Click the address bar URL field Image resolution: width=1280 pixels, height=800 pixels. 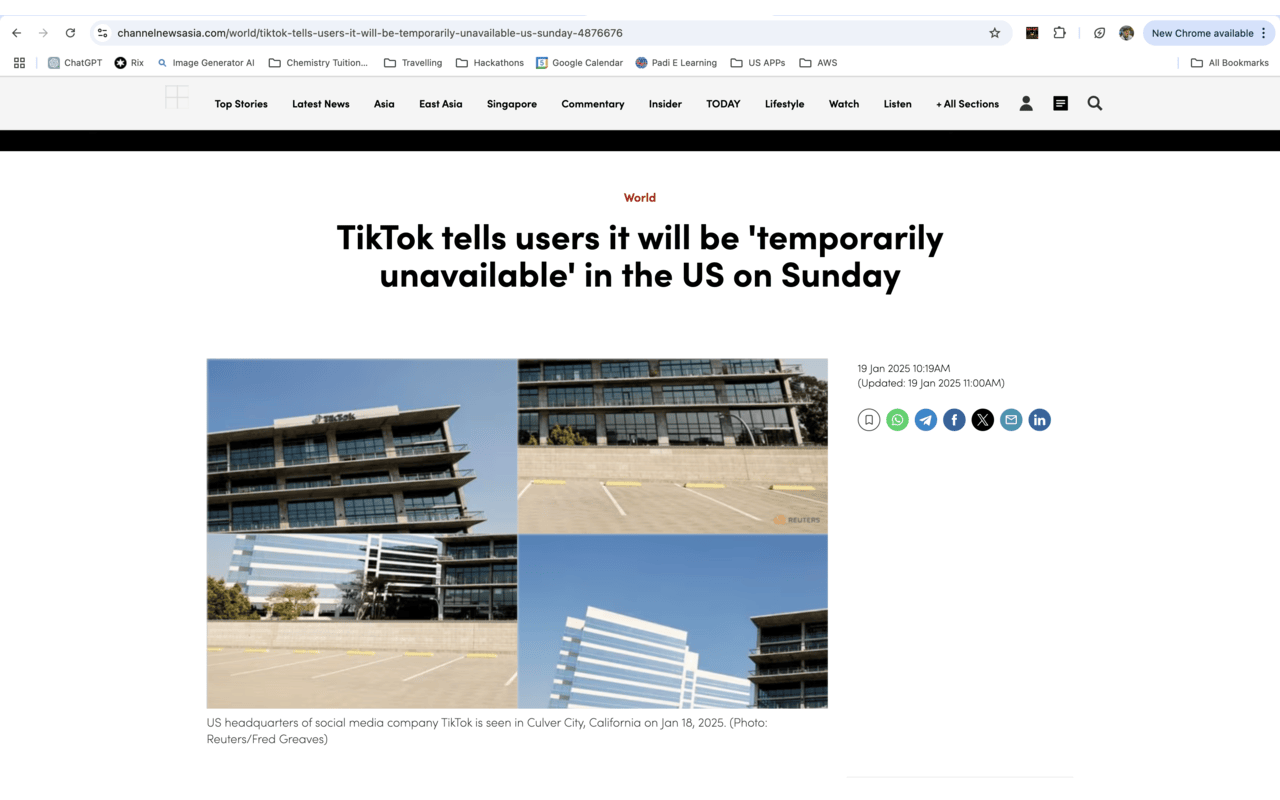(x=550, y=33)
